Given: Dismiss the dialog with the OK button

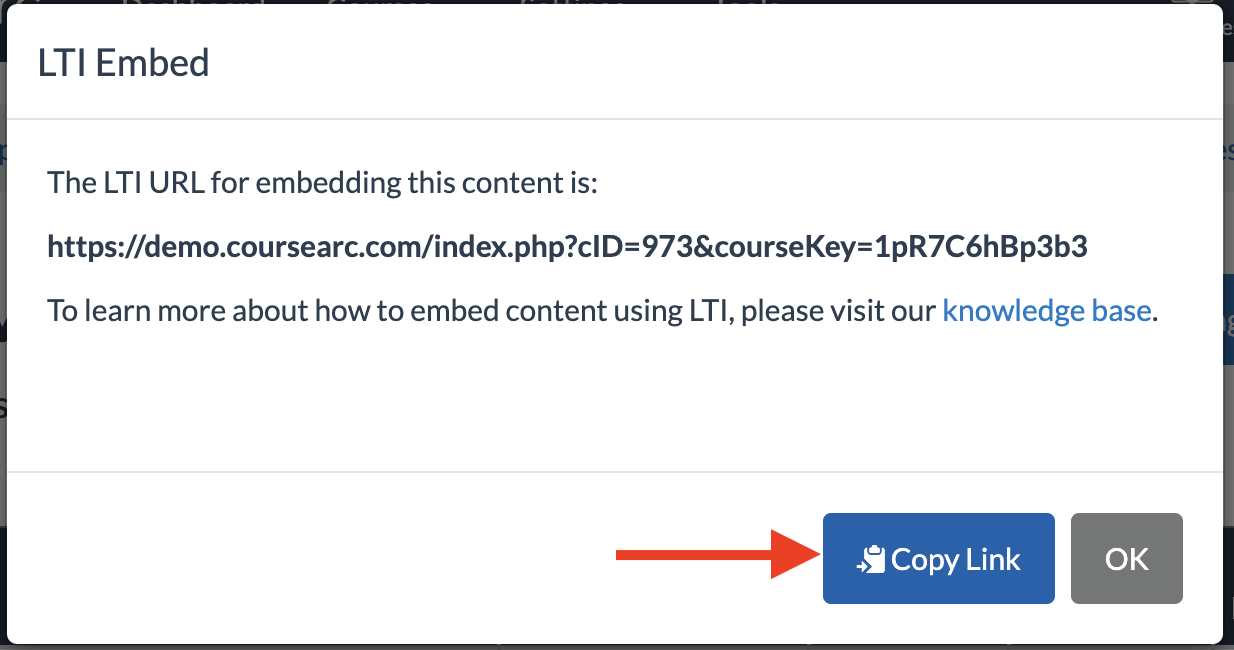Looking at the screenshot, I should (1127, 559).
